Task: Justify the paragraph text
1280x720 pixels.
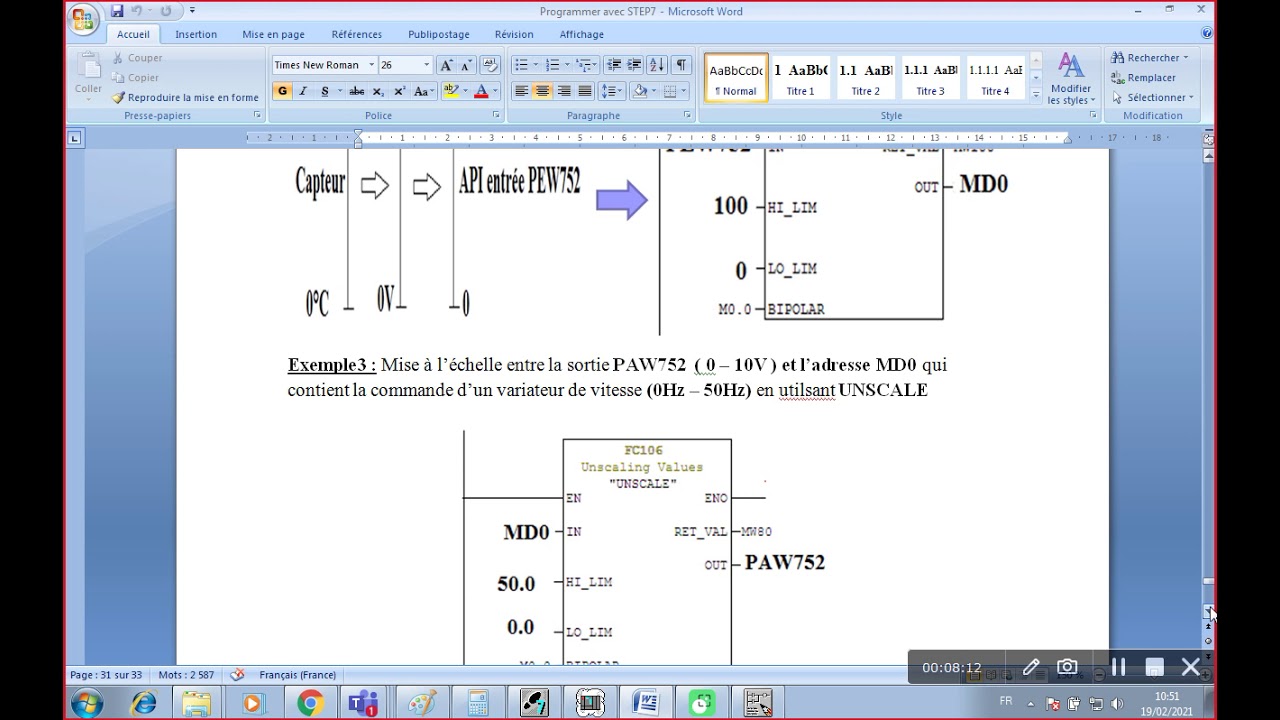Action: click(x=585, y=91)
